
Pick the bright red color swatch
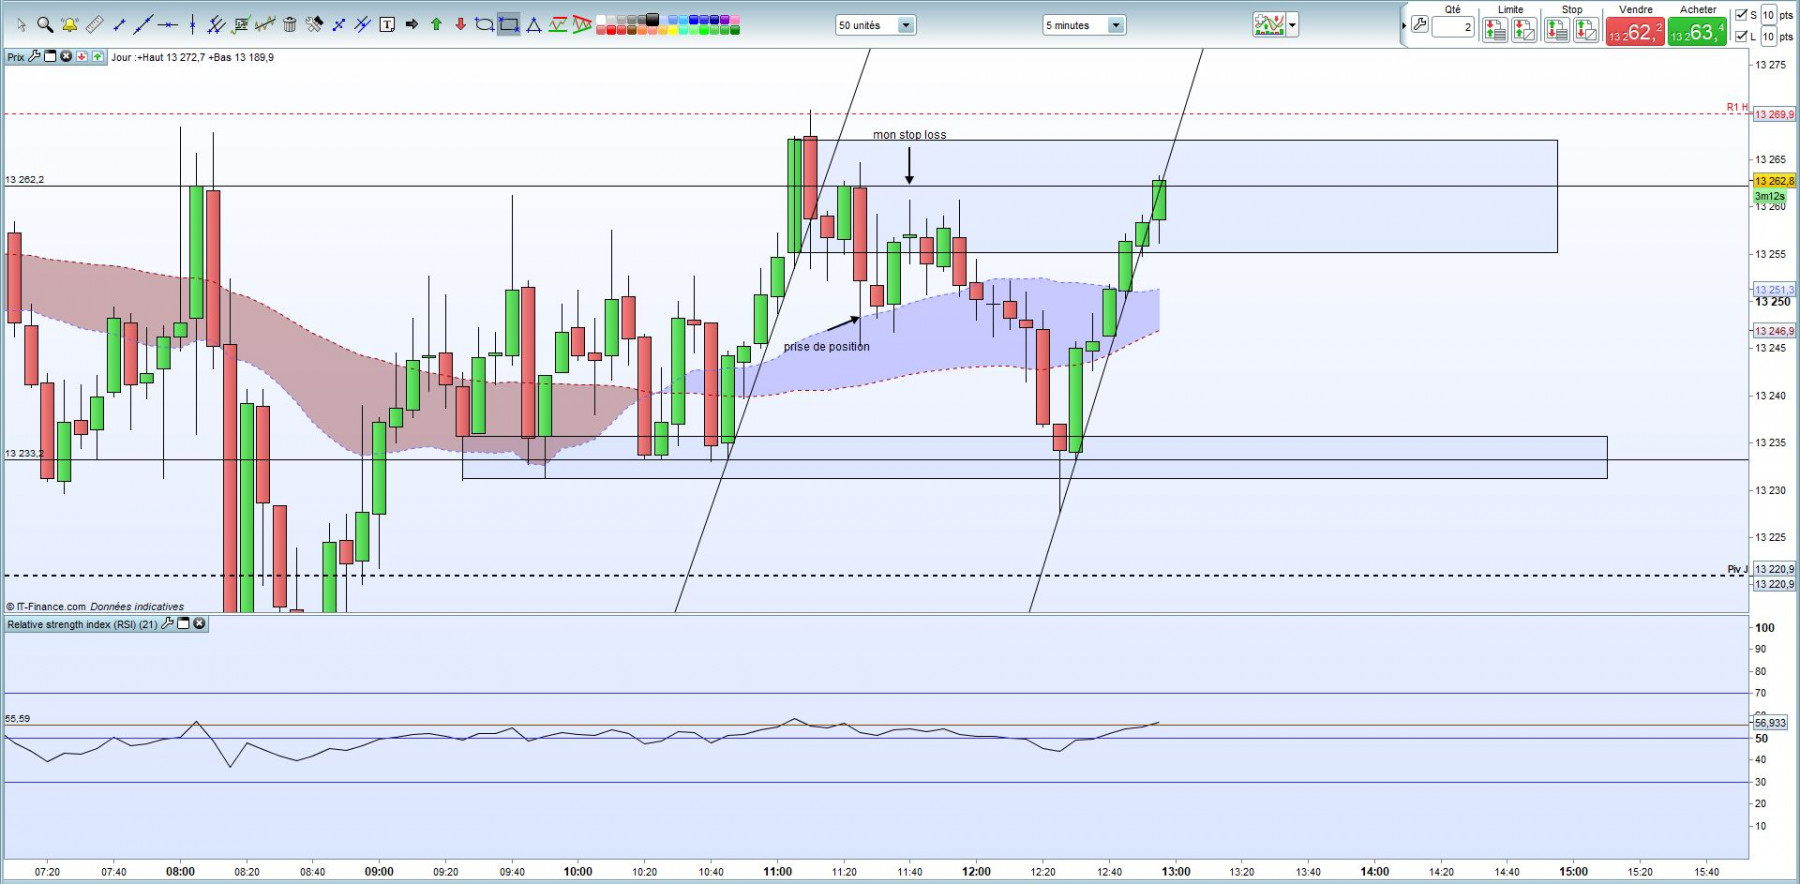(x=611, y=30)
